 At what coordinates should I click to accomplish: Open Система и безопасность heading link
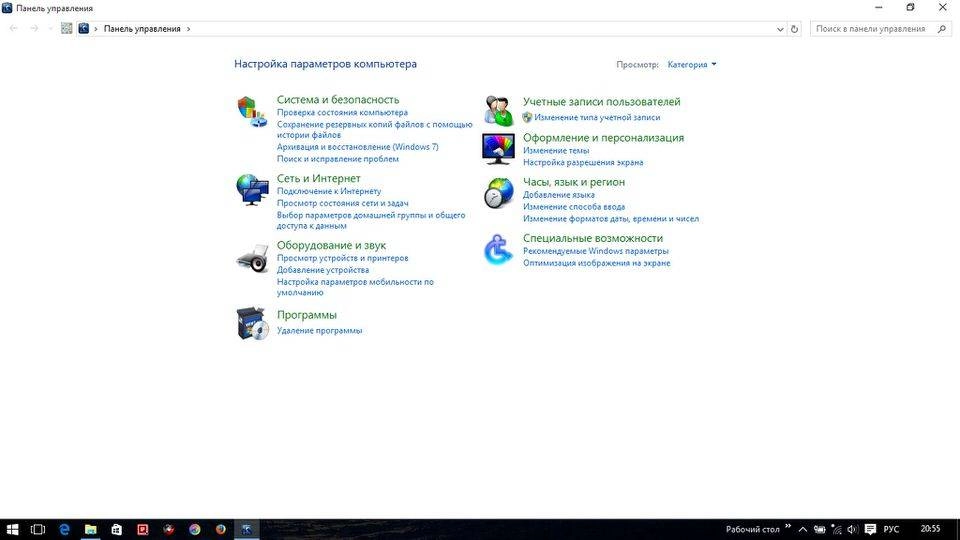coord(338,100)
